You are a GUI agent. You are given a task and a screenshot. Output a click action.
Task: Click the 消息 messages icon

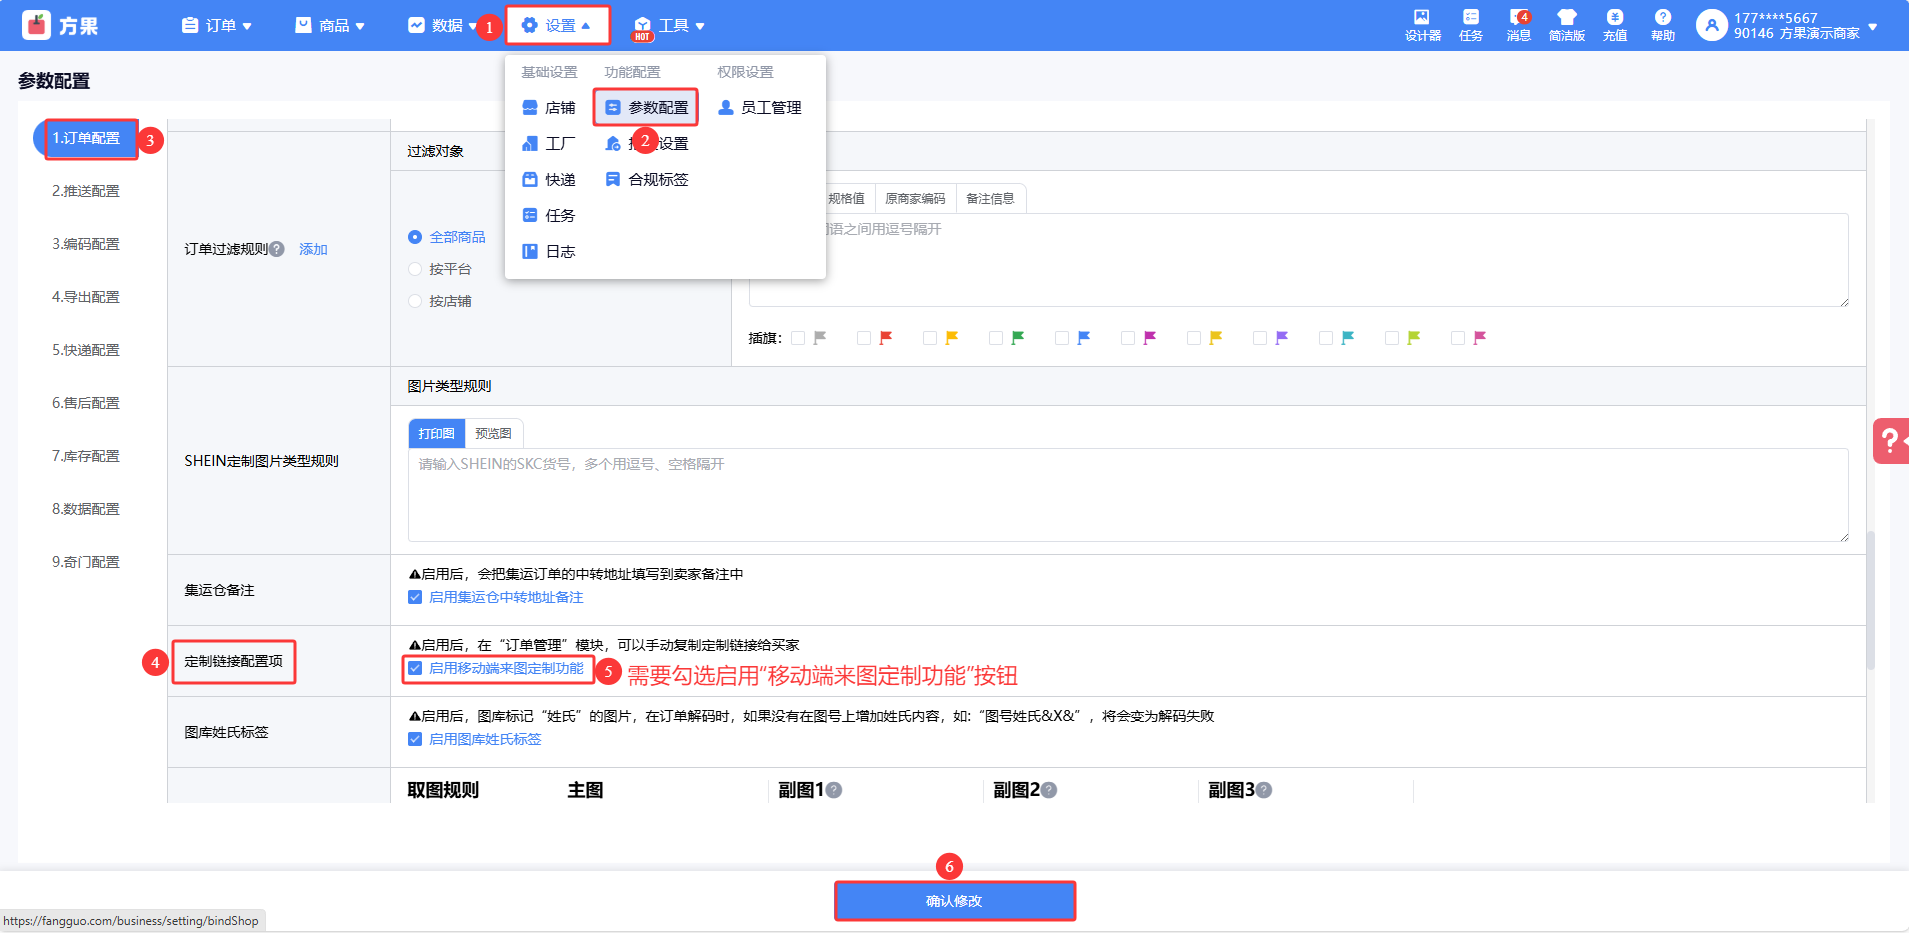pyautogui.click(x=1518, y=25)
